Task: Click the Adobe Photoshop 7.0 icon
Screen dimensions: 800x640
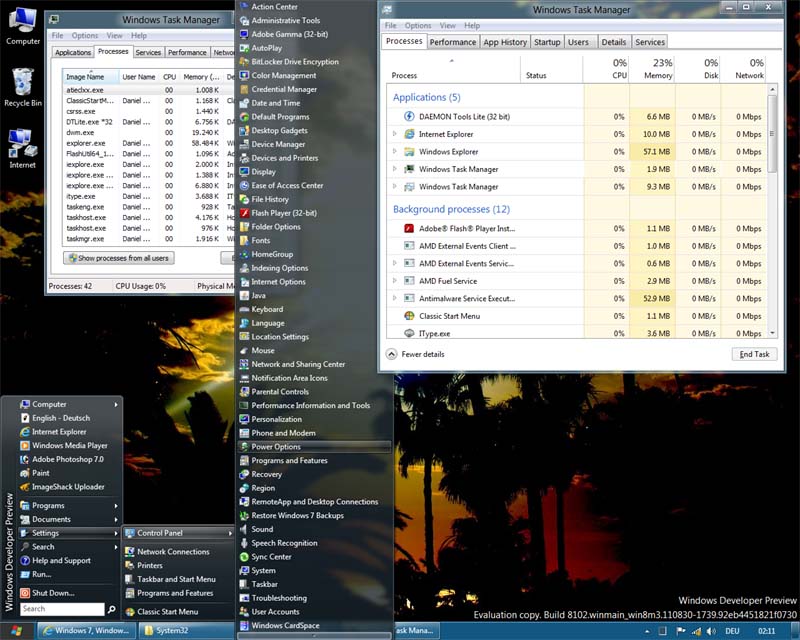Action: click(x=24, y=459)
